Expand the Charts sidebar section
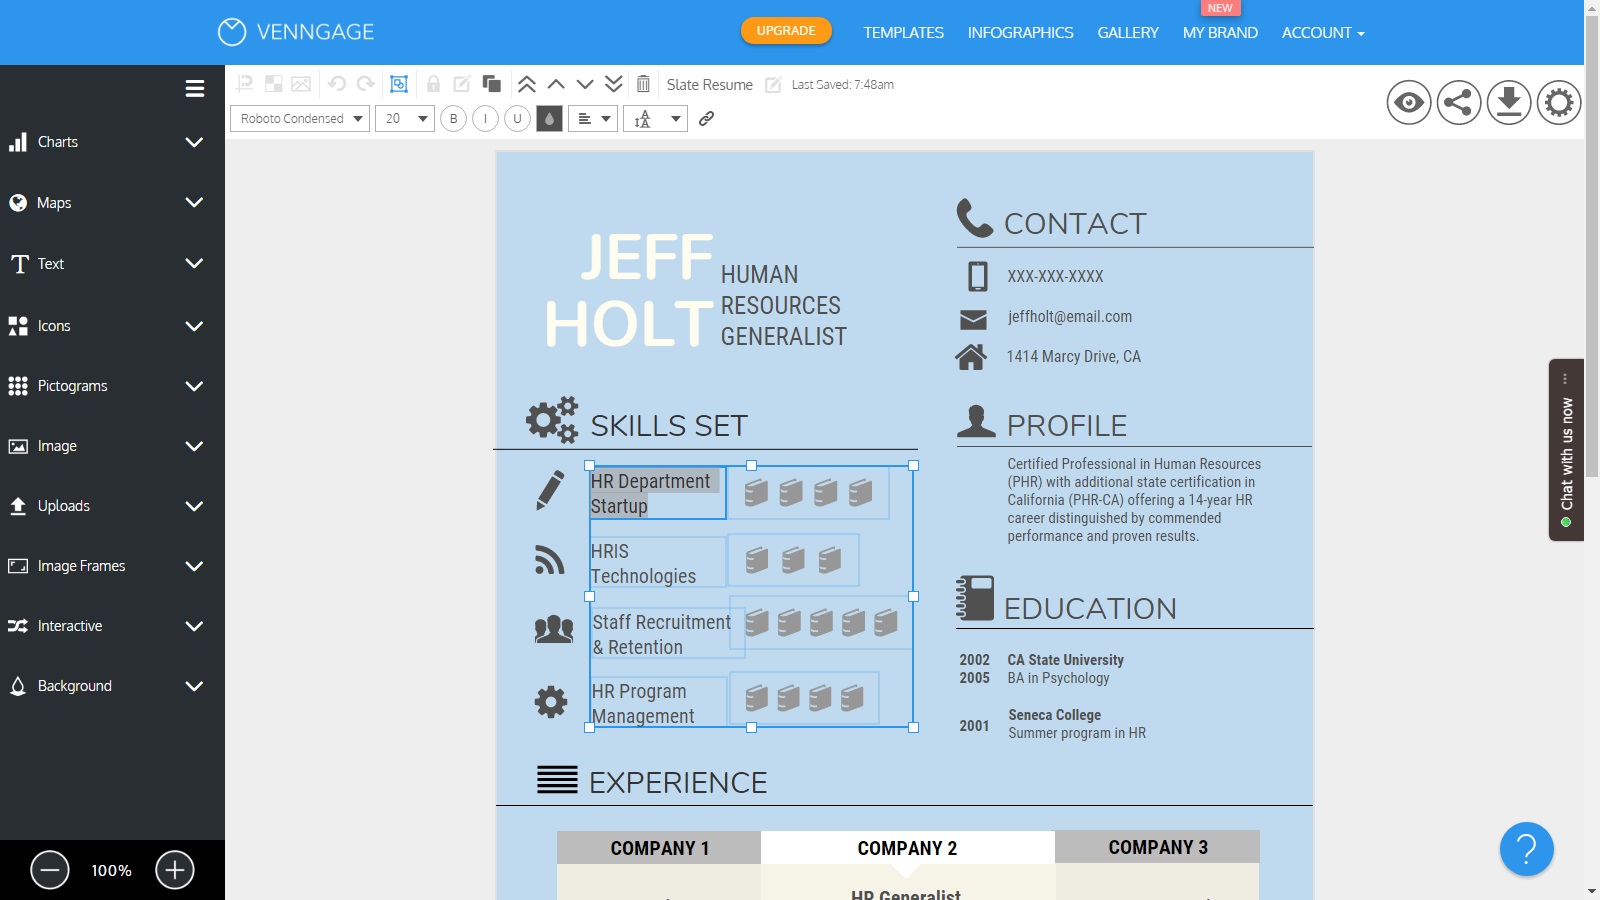1600x900 pixels. [x=110, y=142]
